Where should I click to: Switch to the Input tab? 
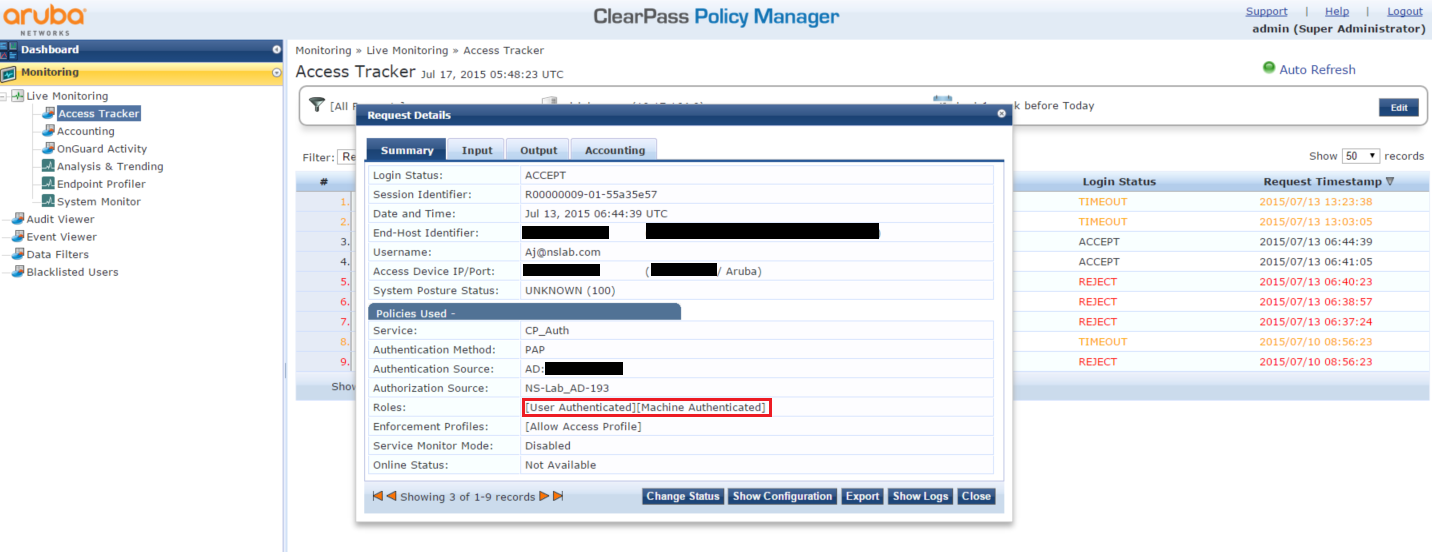[x=477, y=150]
